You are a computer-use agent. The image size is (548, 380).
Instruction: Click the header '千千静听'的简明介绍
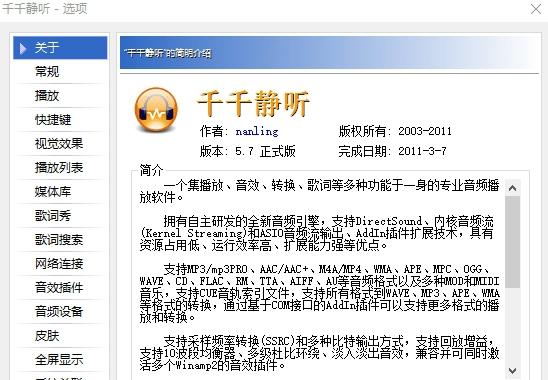(x=168, y=53)
